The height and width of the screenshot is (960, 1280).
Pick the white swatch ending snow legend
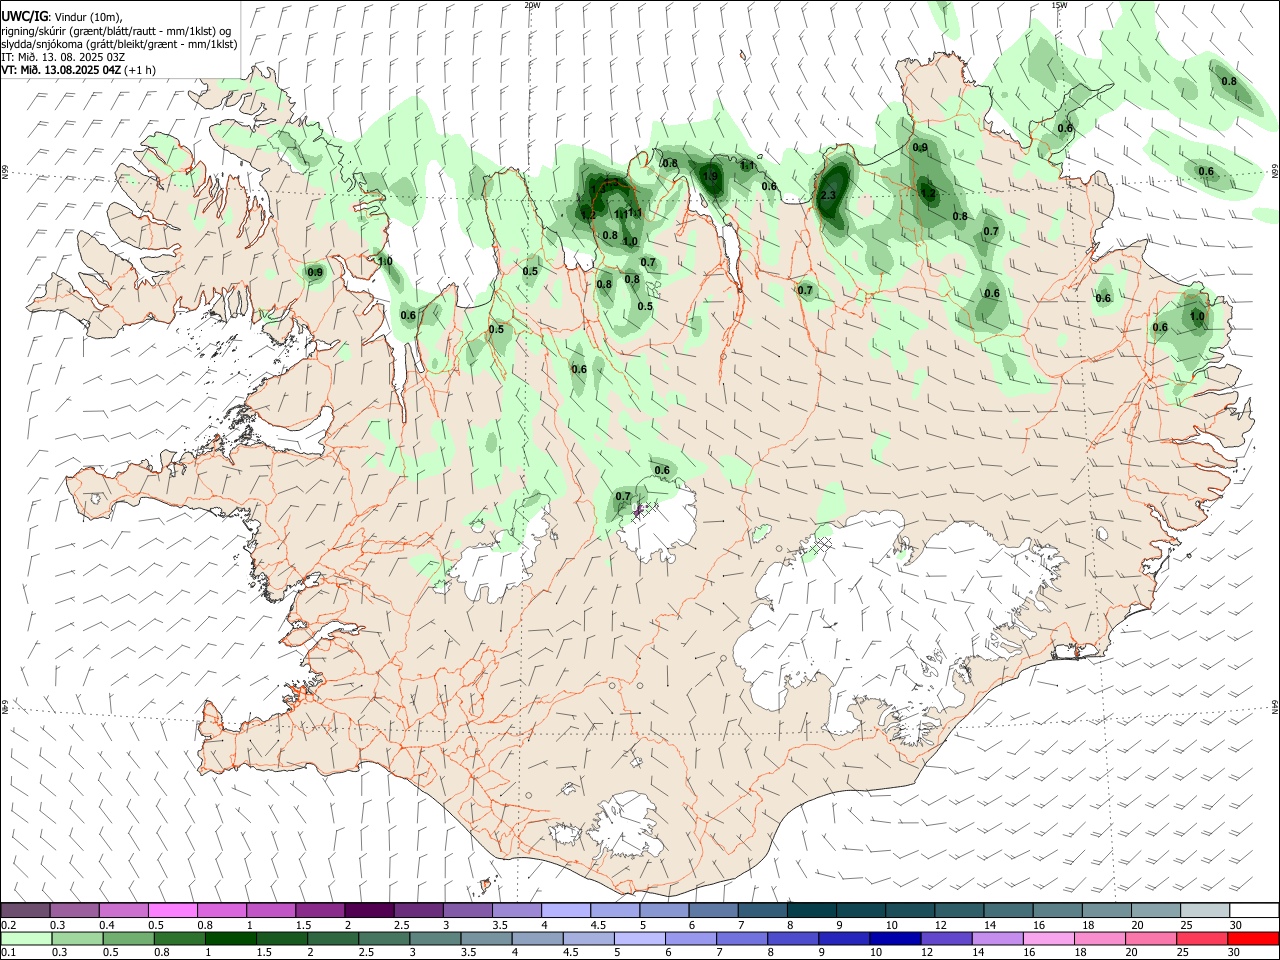point(1254,910)
